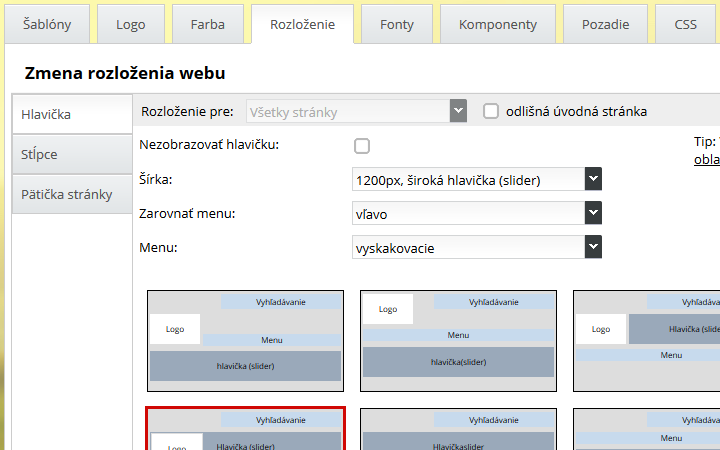720x450 pixels.
Task: Choose the Hlavičkaslider layout thumbnail in second row
Action: [458, 429]
